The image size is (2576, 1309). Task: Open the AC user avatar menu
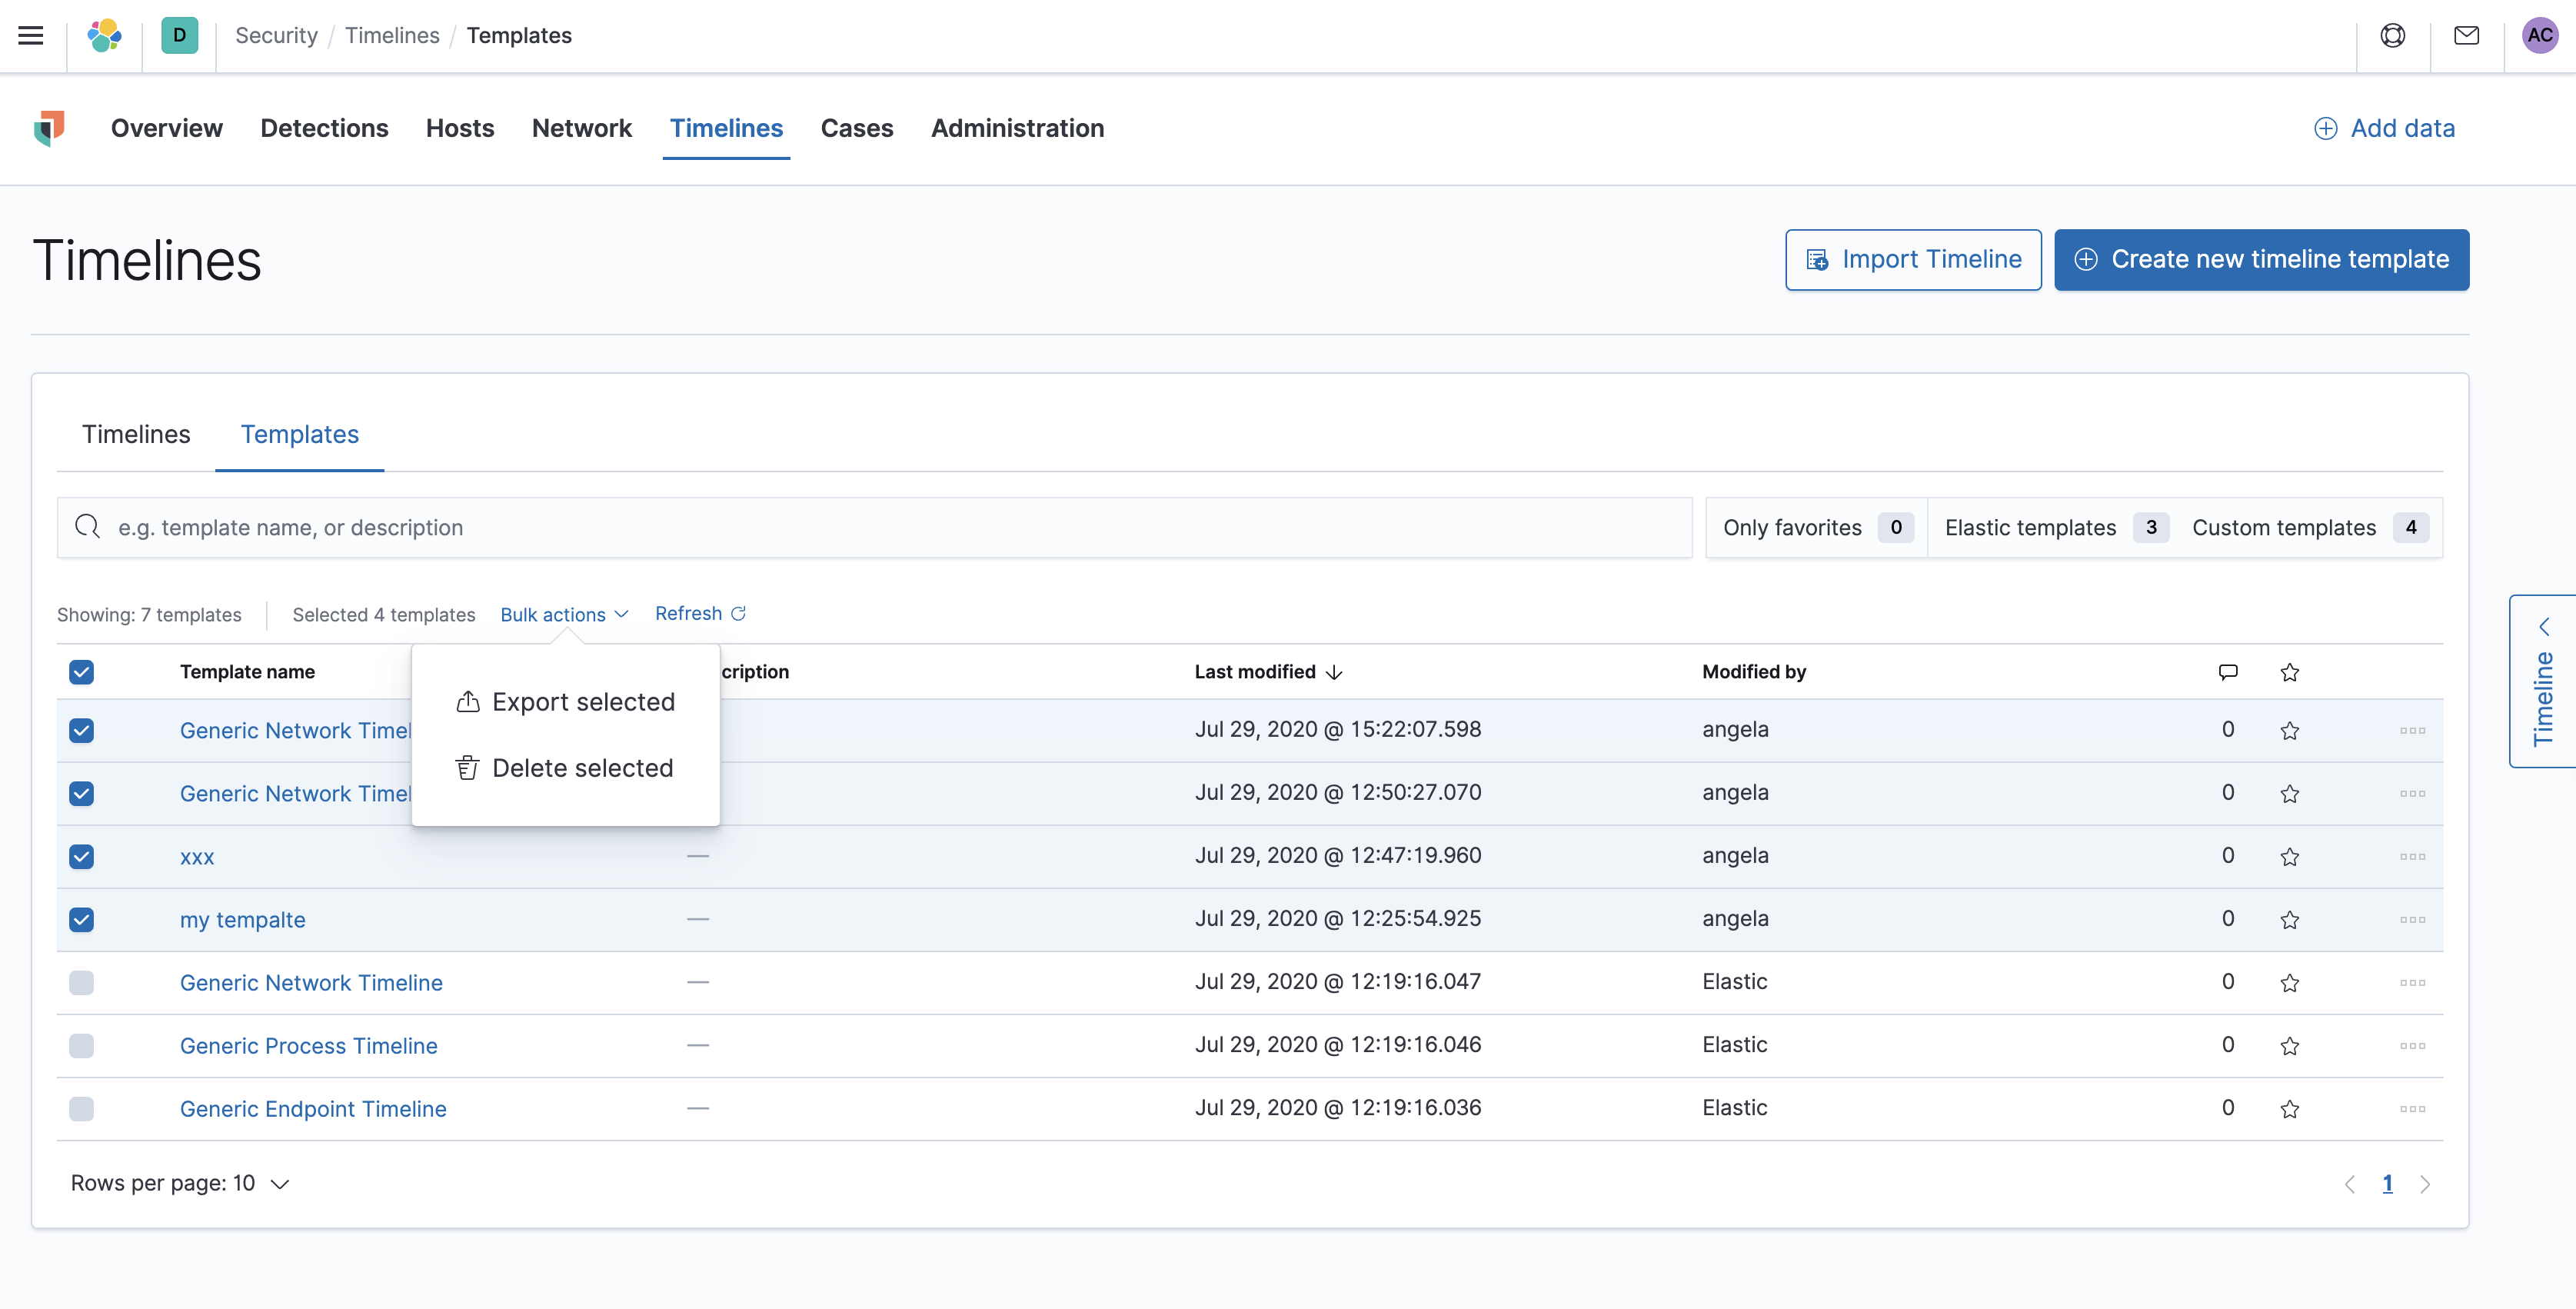pyautogui.click(x=2539, y=36)
